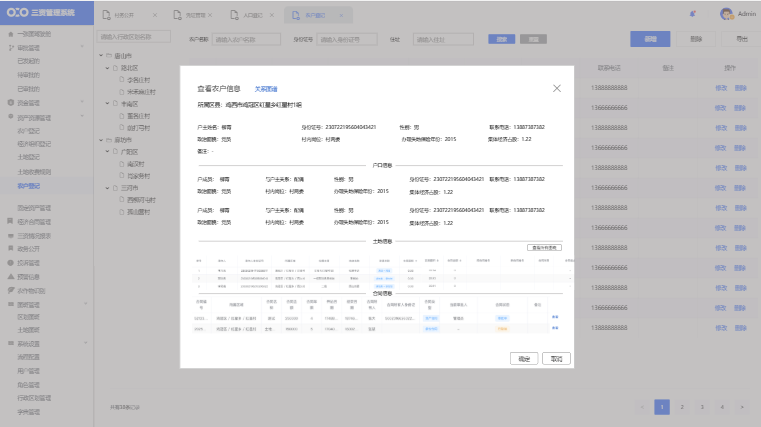Open the 关系图谱 link in dialog header
This screenshot has height=427, width=761.
266,89
